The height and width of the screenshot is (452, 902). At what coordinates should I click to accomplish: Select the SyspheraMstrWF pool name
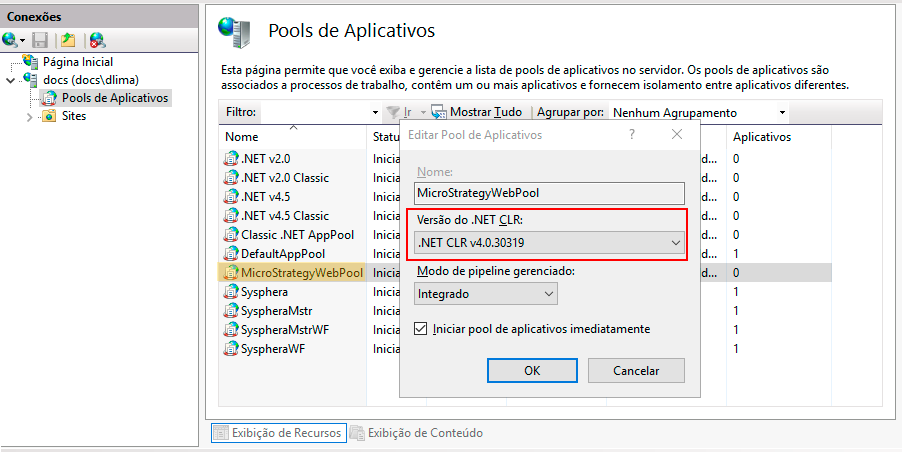[285, 330]
